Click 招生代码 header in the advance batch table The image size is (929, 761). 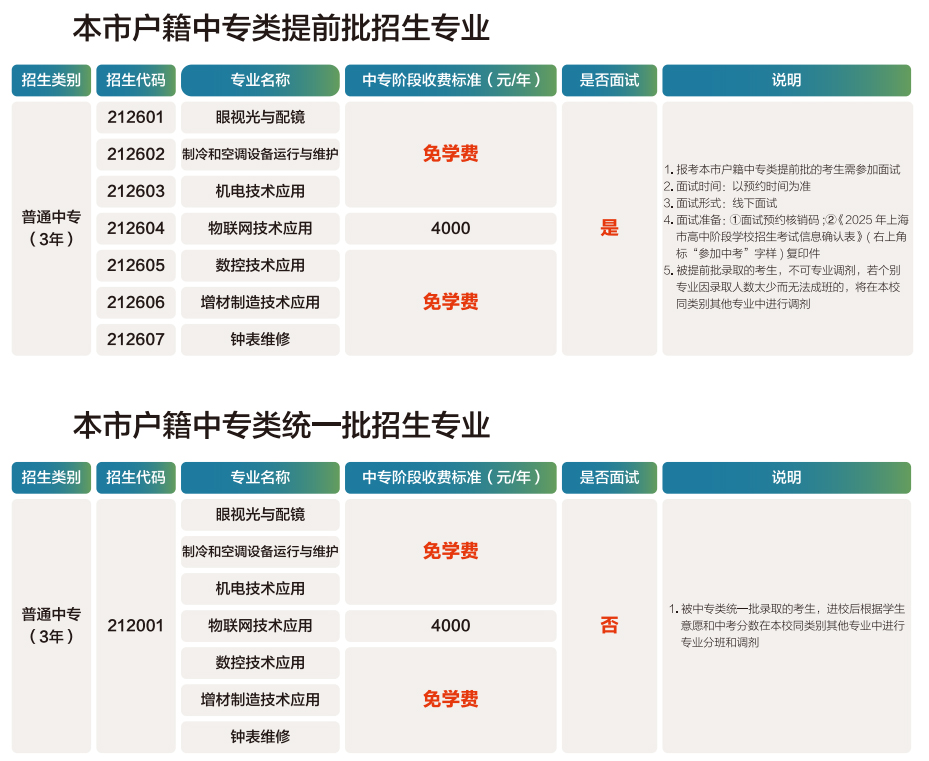coord(136,80)
